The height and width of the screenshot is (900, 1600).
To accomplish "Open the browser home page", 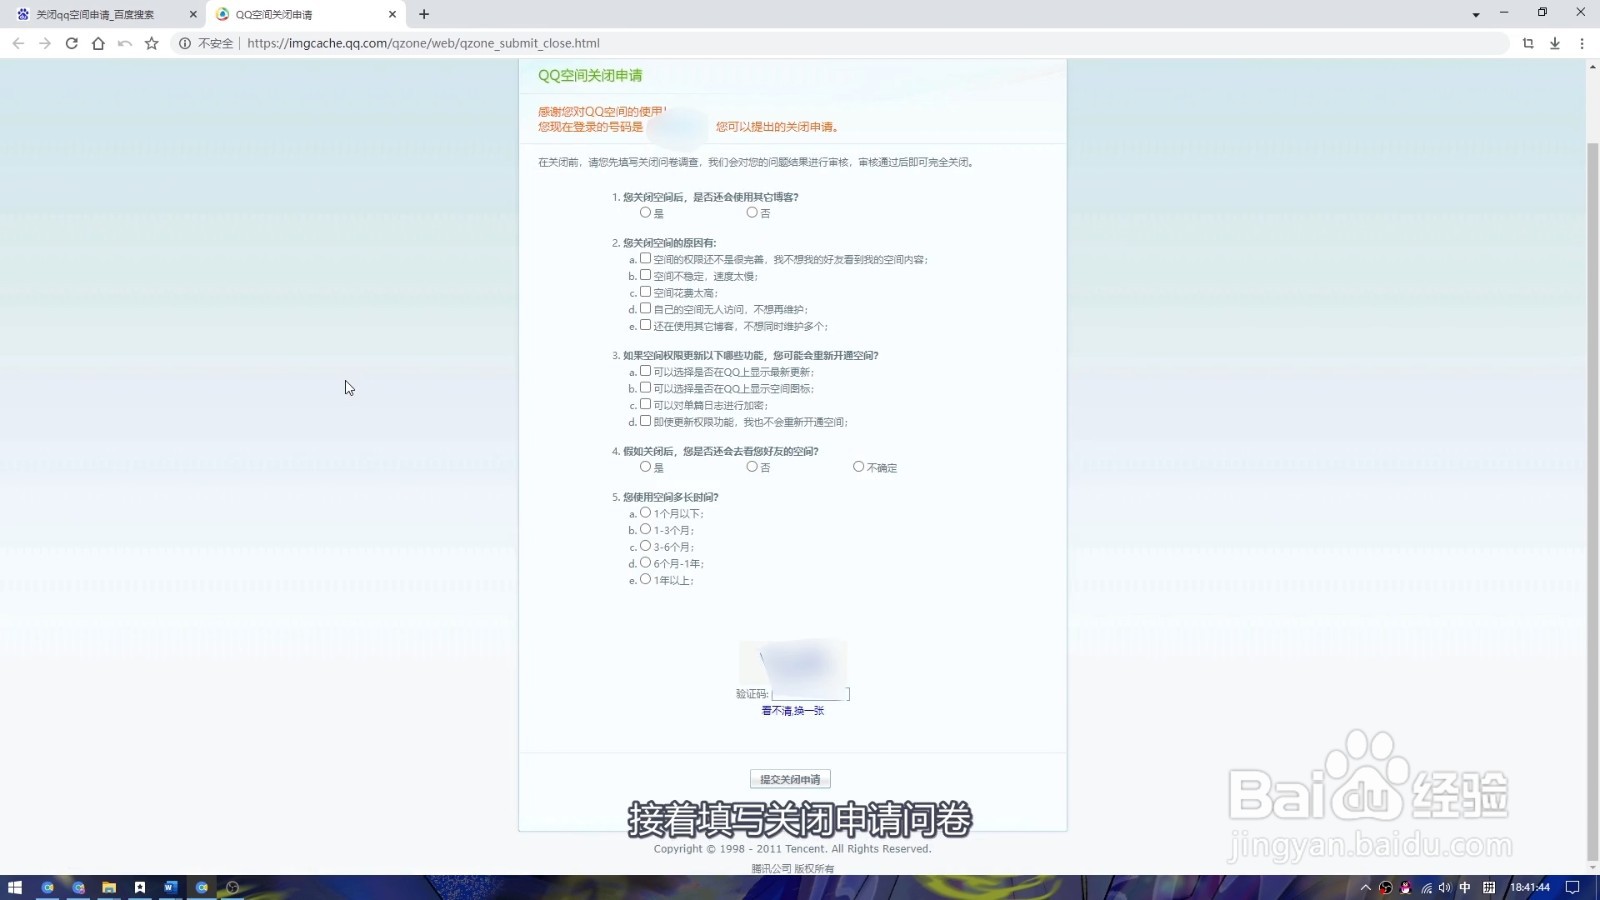I will coord(98,43).
